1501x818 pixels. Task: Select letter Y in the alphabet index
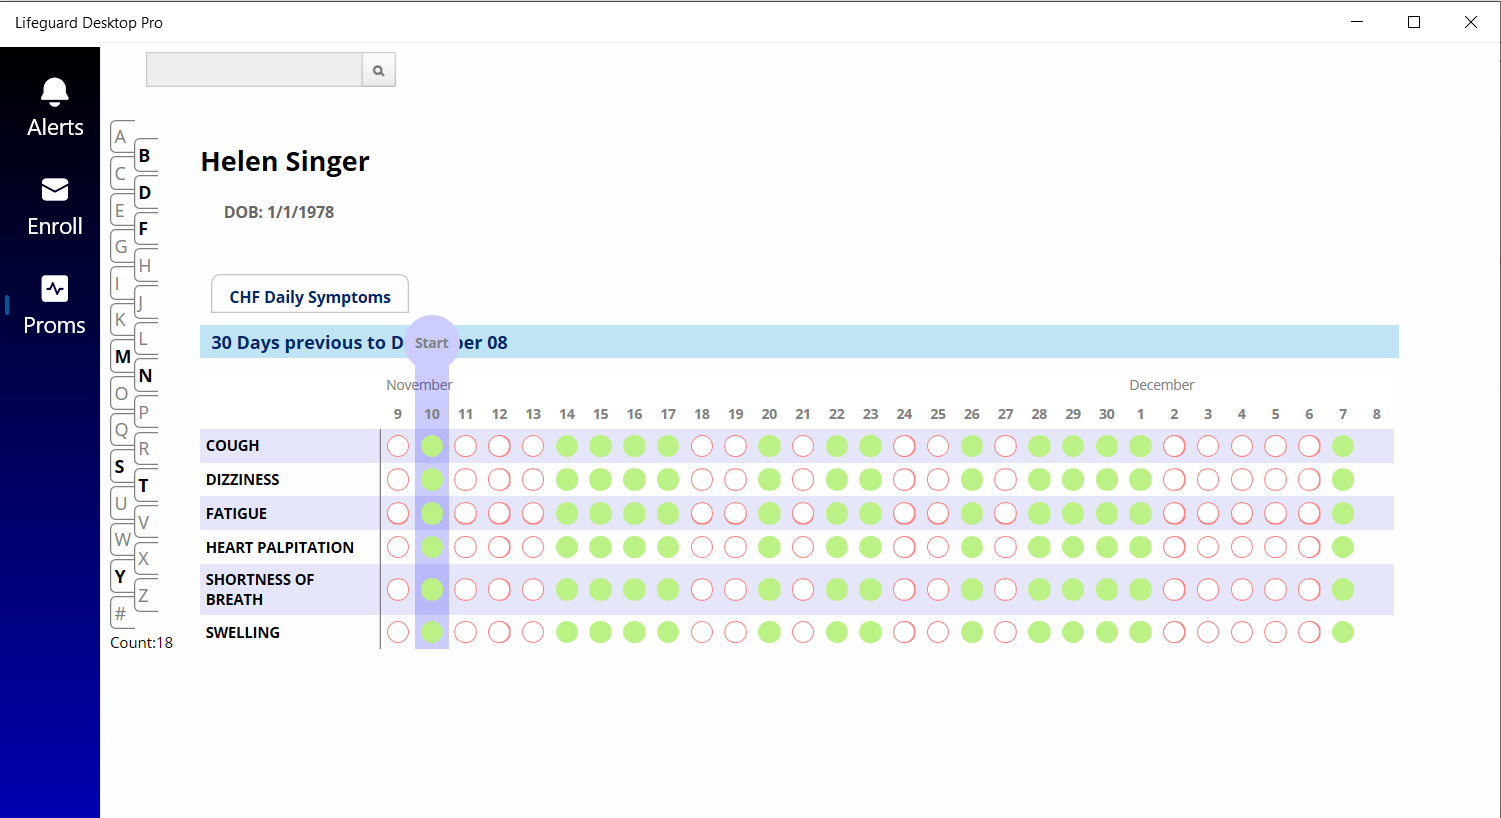[120, 576]
